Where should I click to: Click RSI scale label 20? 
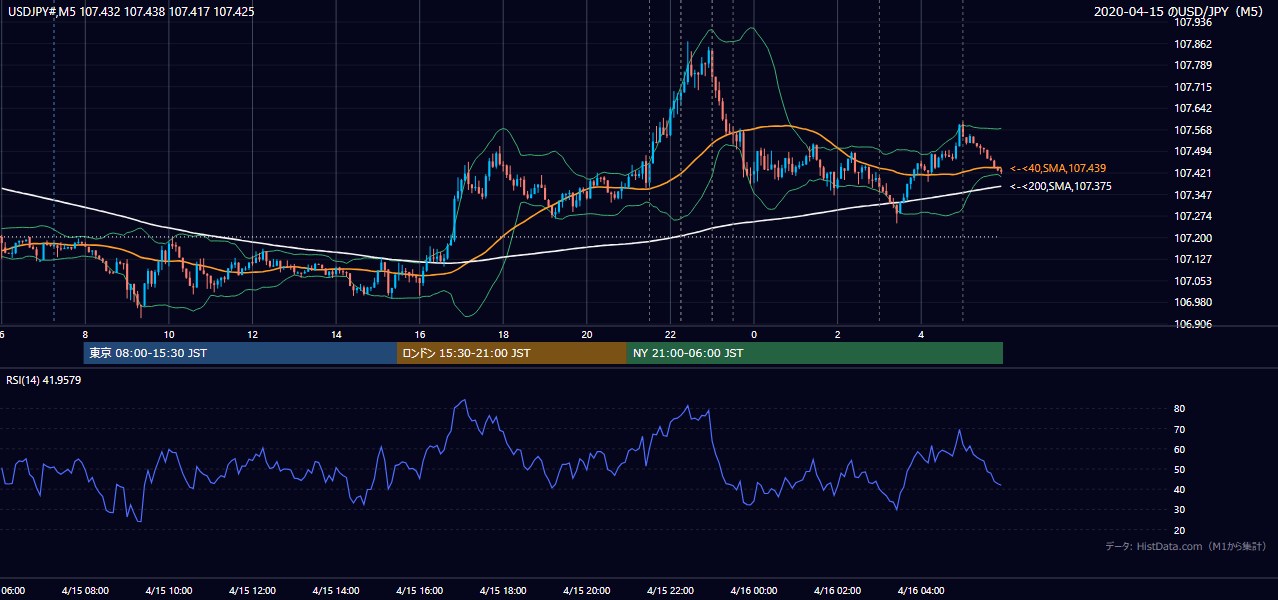1180,530
